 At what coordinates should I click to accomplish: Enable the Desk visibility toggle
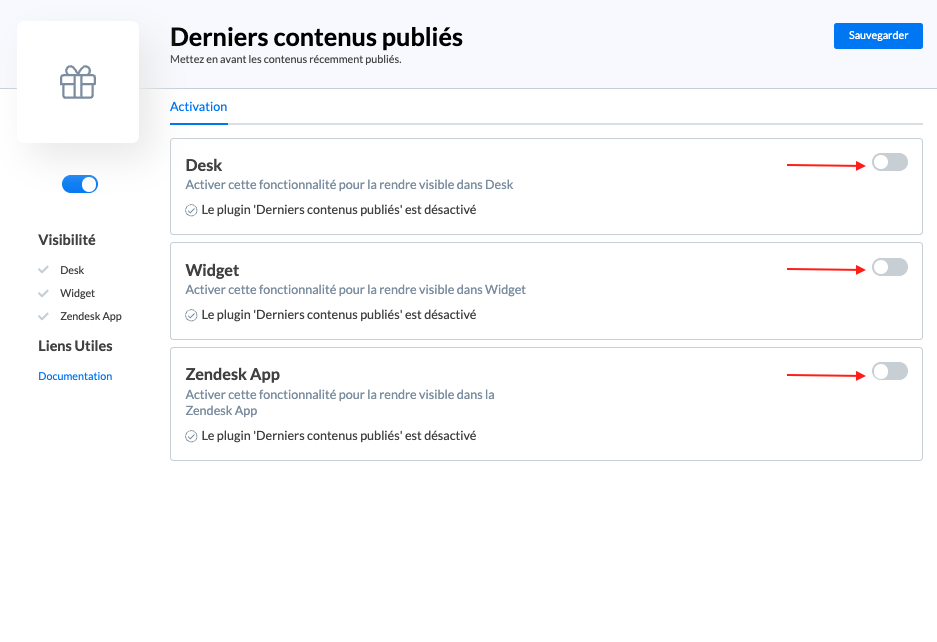(889, 163)
